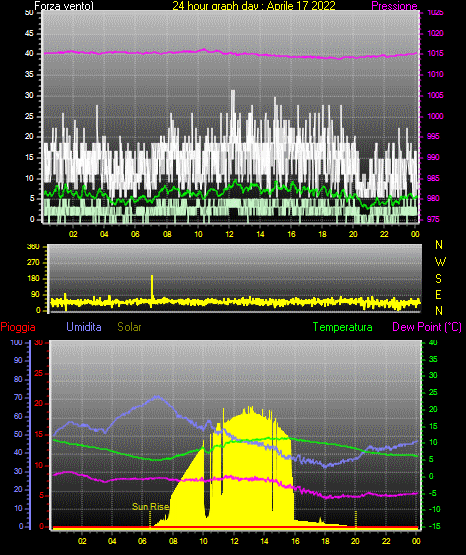This screenshot has height=555, width=466.
Task: Click the 'E' wind direction letter
Action: 439,294
